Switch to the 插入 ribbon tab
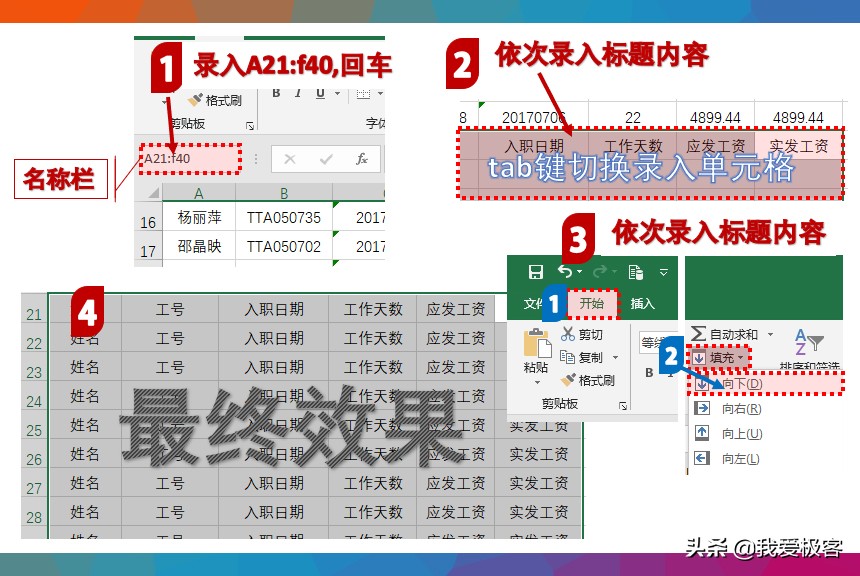This screenshot has width=860, height=576. tap(643, 302)
